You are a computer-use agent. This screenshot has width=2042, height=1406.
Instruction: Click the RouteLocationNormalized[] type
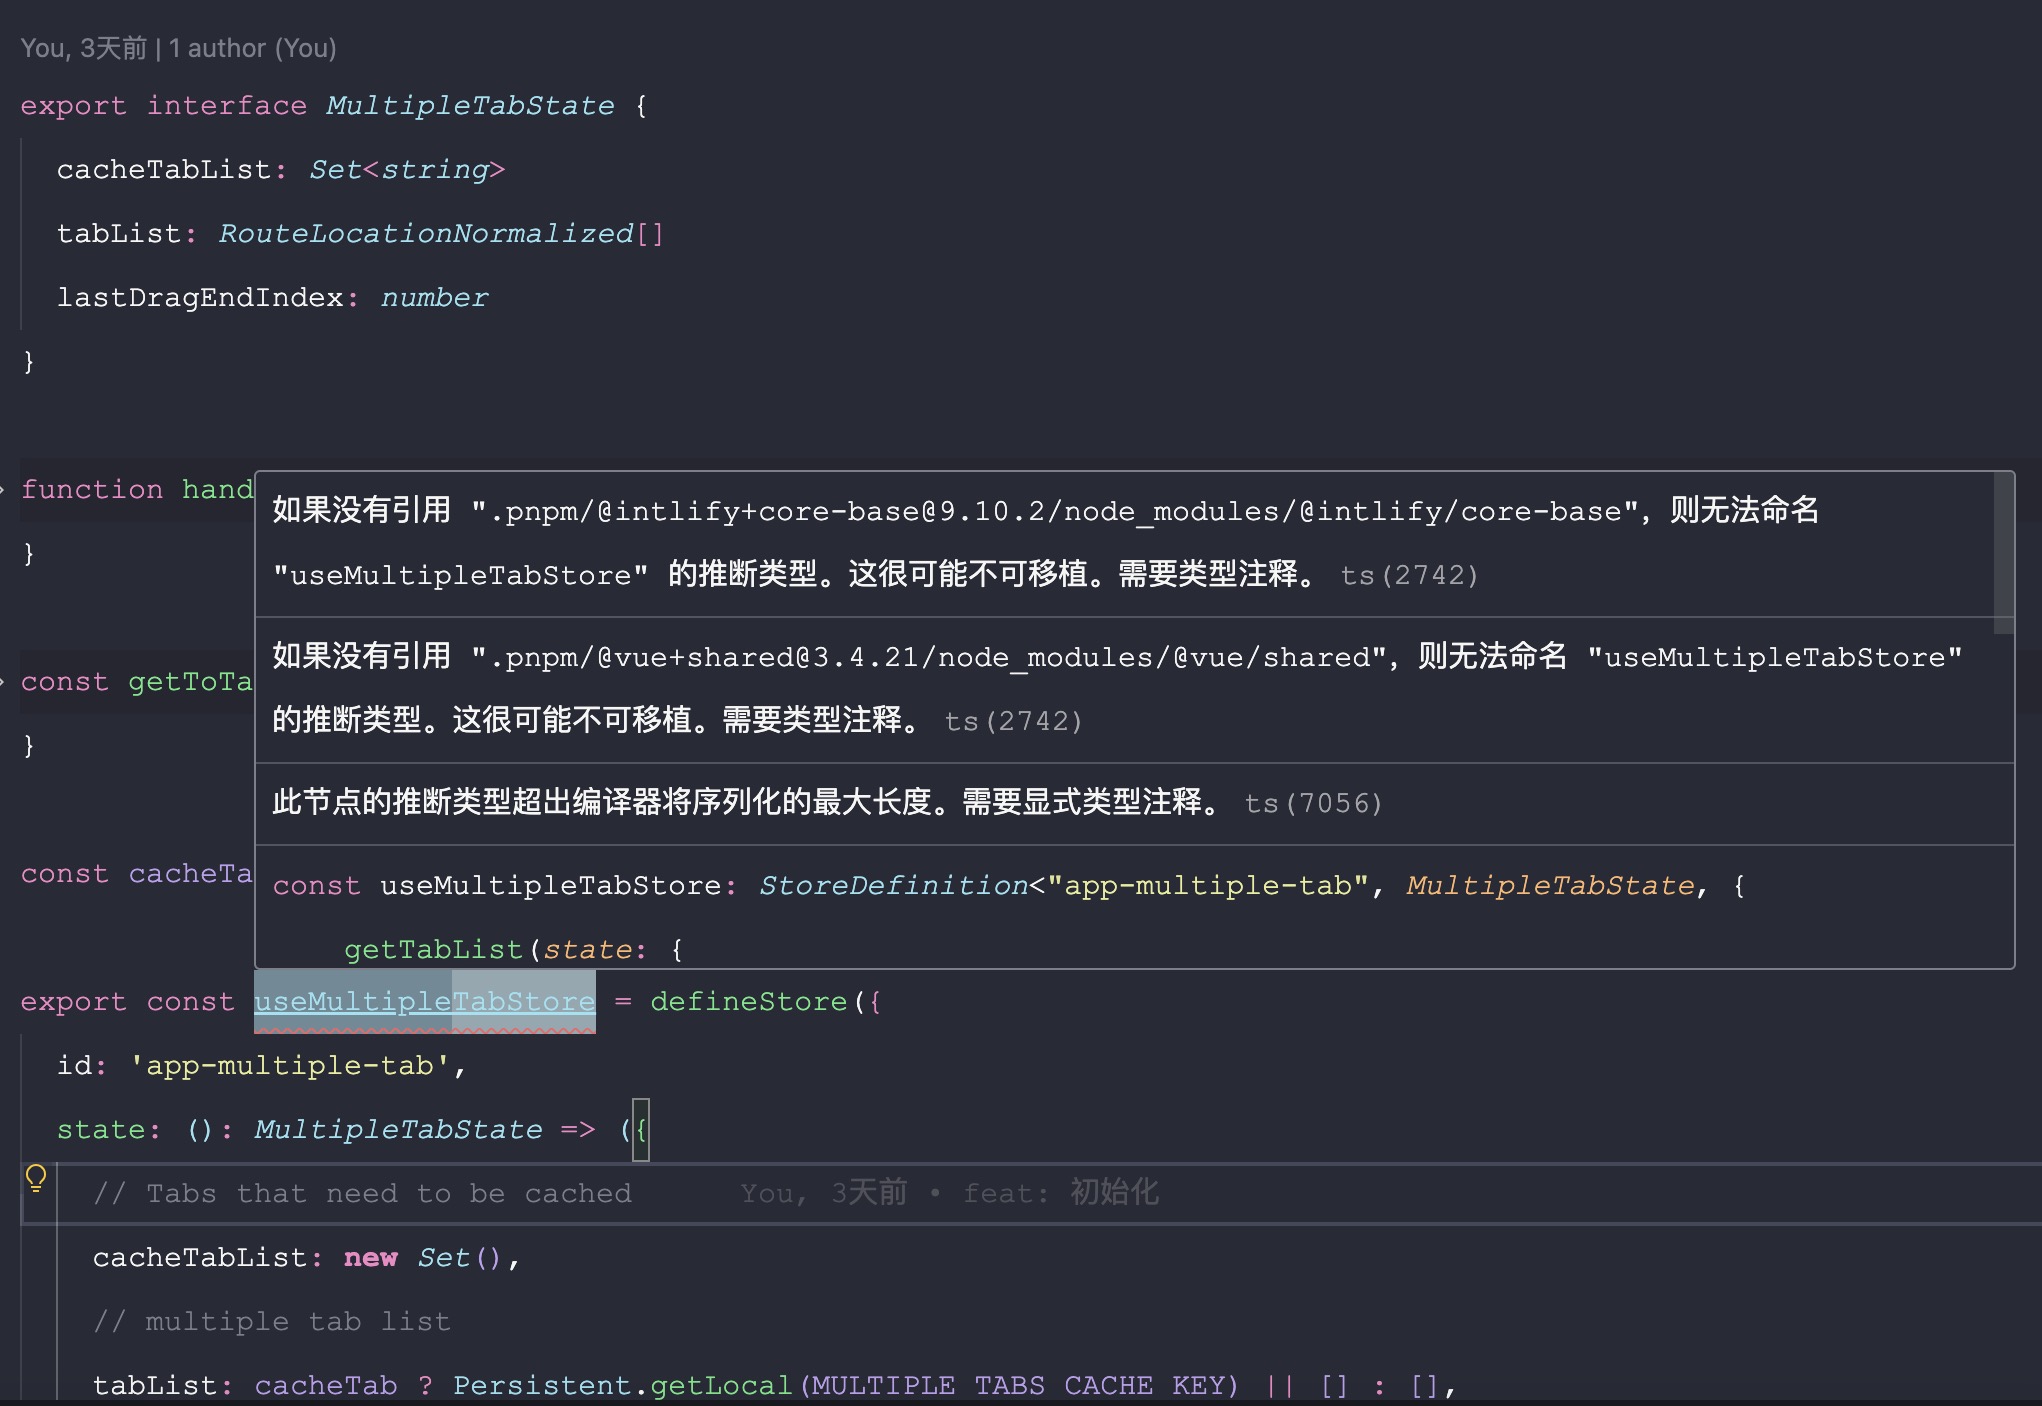pos(441,233)
